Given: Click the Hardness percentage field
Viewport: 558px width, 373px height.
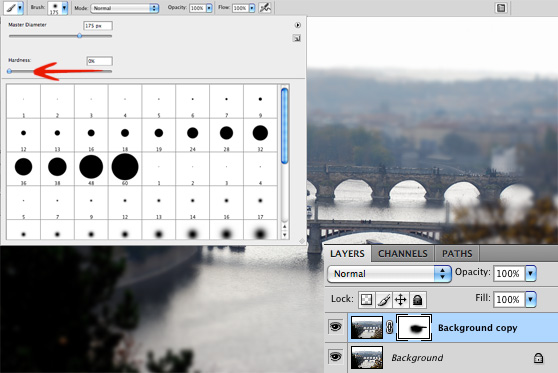Looking at the screenshot, I should [x=100, y=61].
